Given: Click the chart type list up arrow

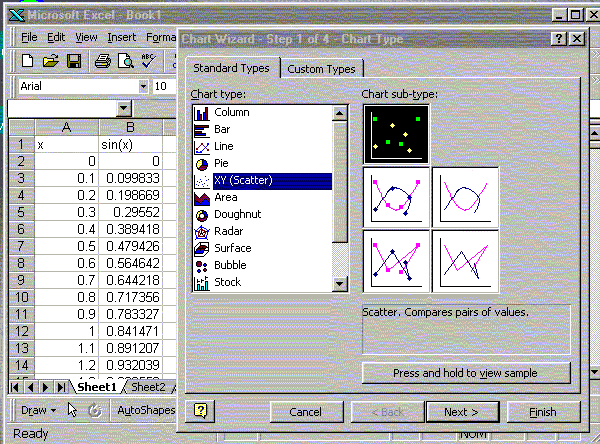Looking at the screenshot, I should (340, 113).
